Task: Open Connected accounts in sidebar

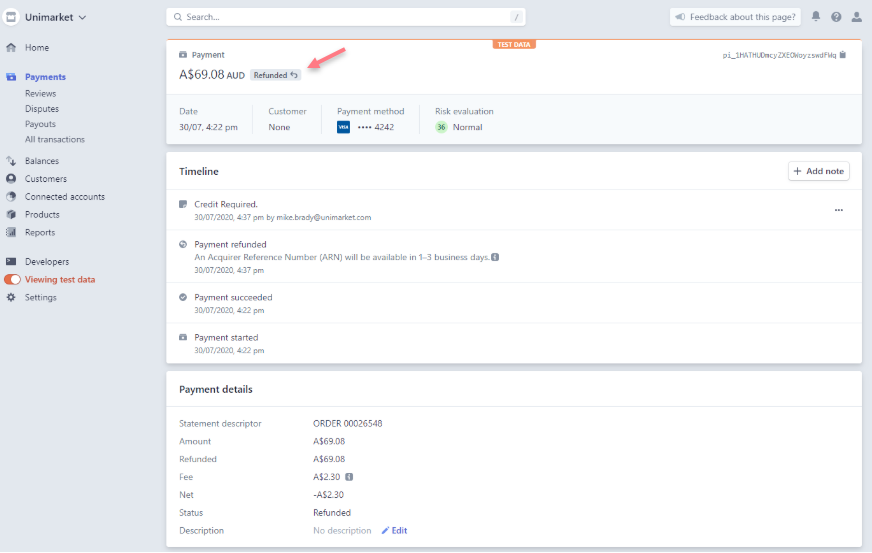Action: click(x=64, y=197)
